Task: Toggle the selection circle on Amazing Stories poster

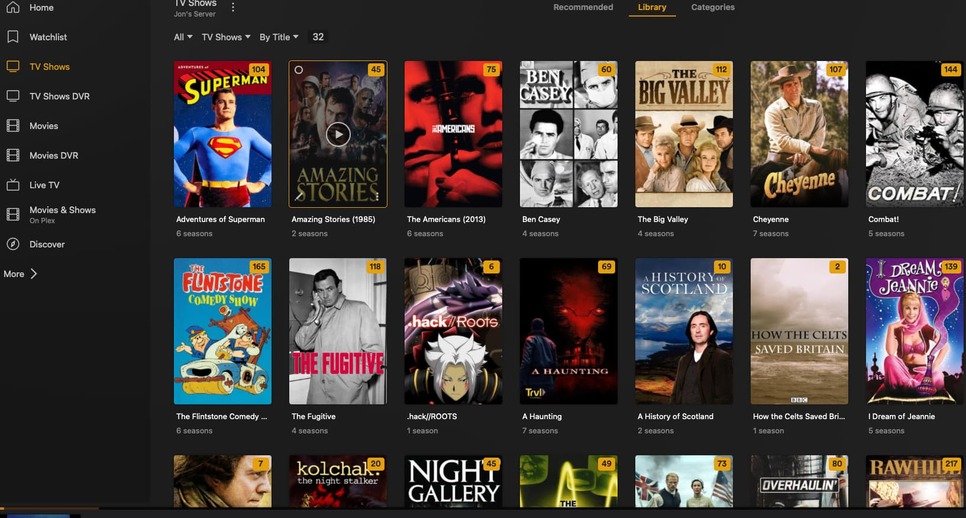Action: [299, 70]
